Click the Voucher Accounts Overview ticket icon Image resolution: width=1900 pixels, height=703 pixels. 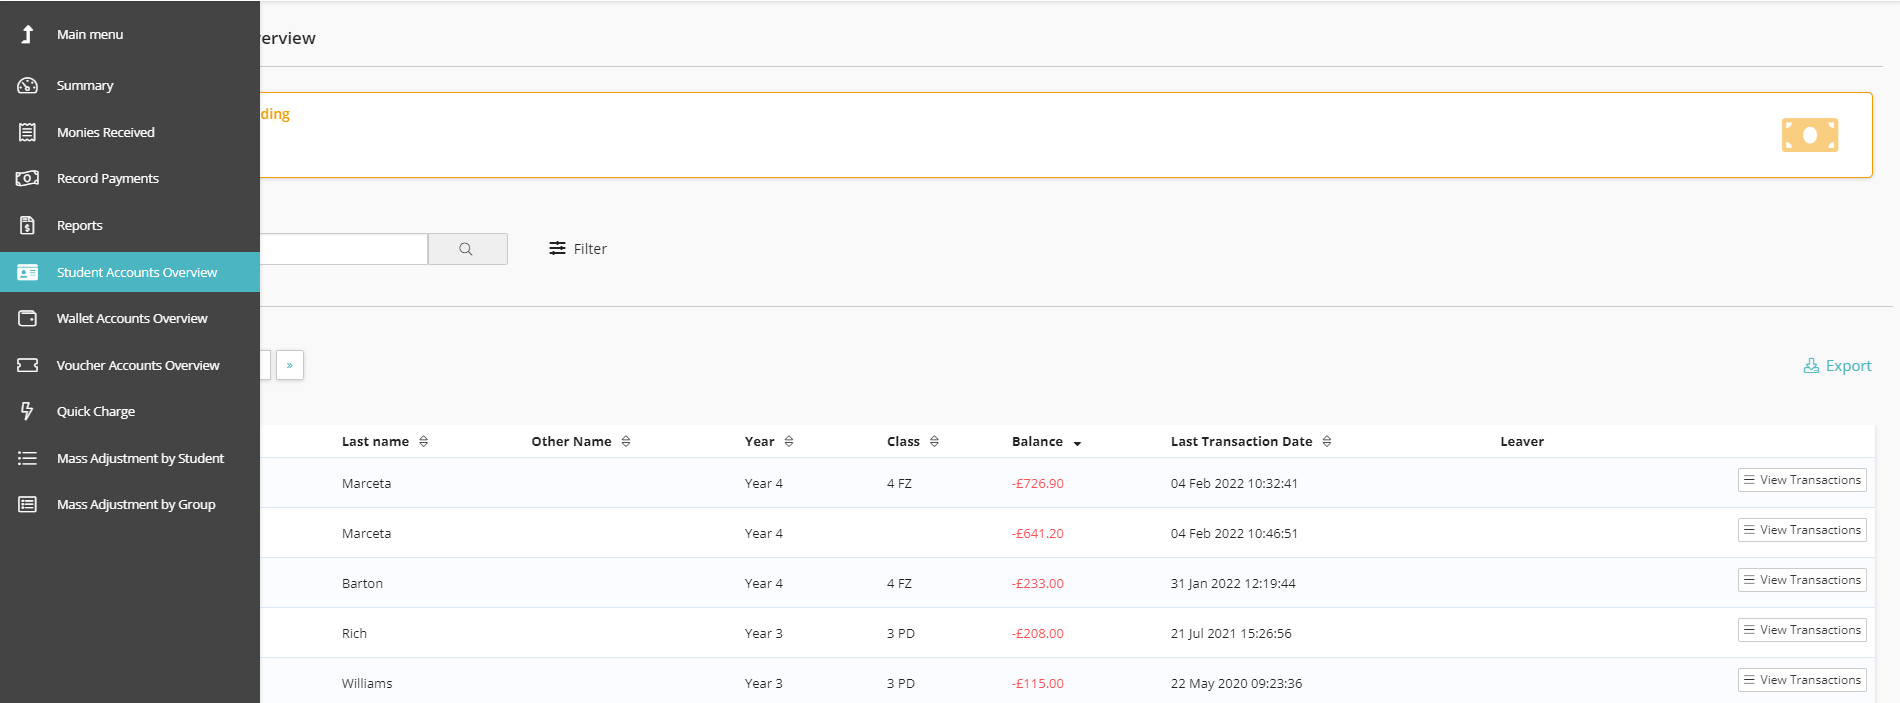pos(27,365)
